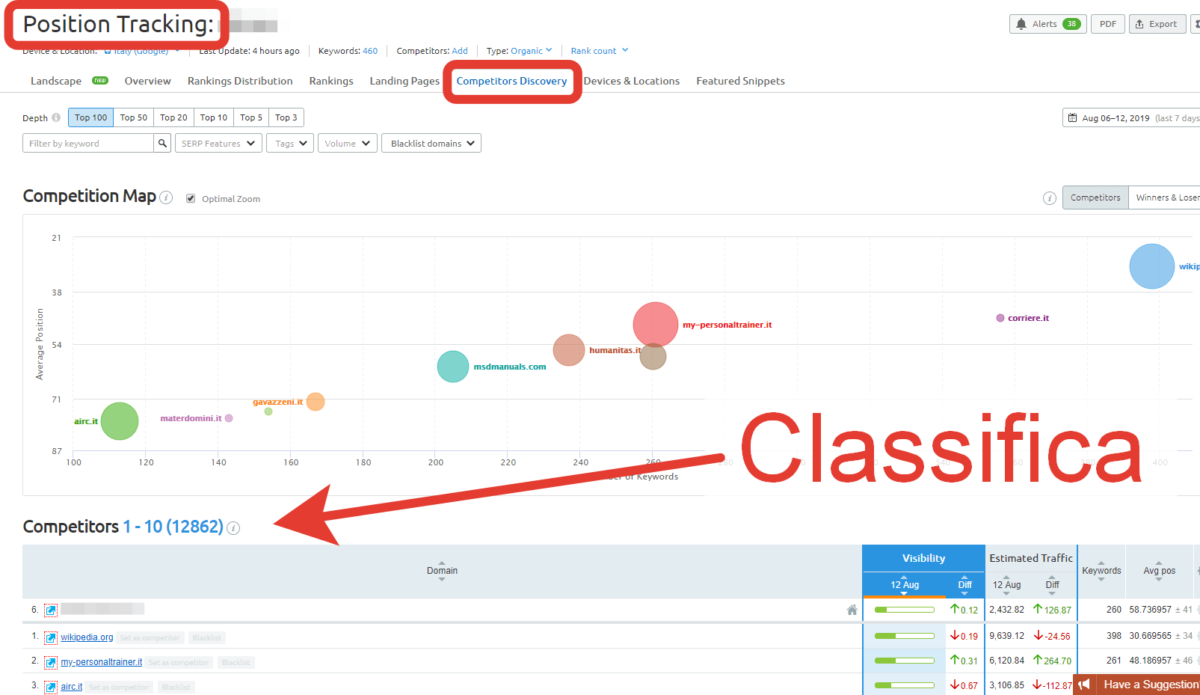Open external link icon for wikipedia.org row
Viewport: 1200px width, 695px height.
51,637
